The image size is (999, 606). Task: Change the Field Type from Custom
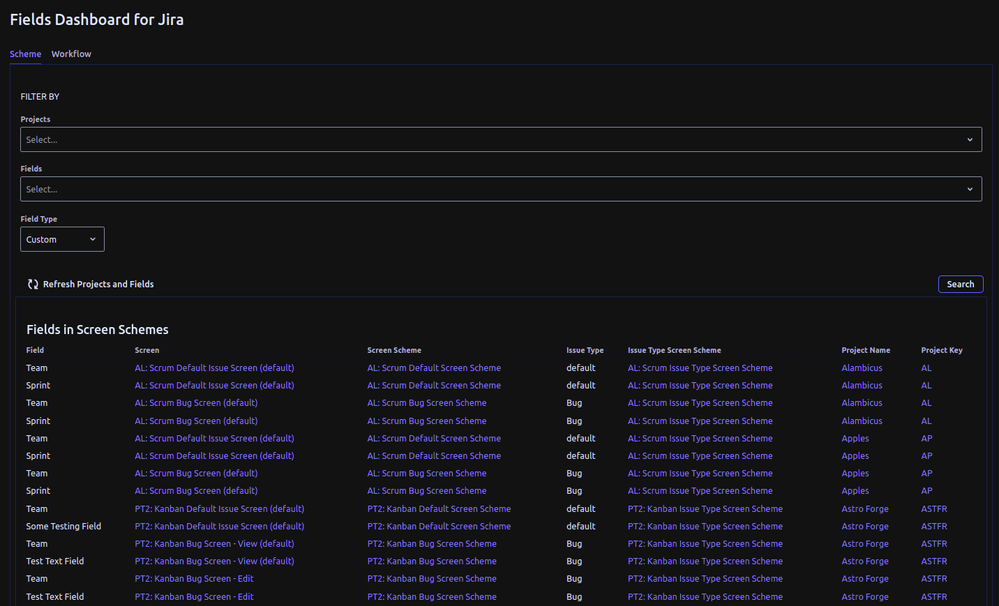pyautogui.click(x=62, y=239)
